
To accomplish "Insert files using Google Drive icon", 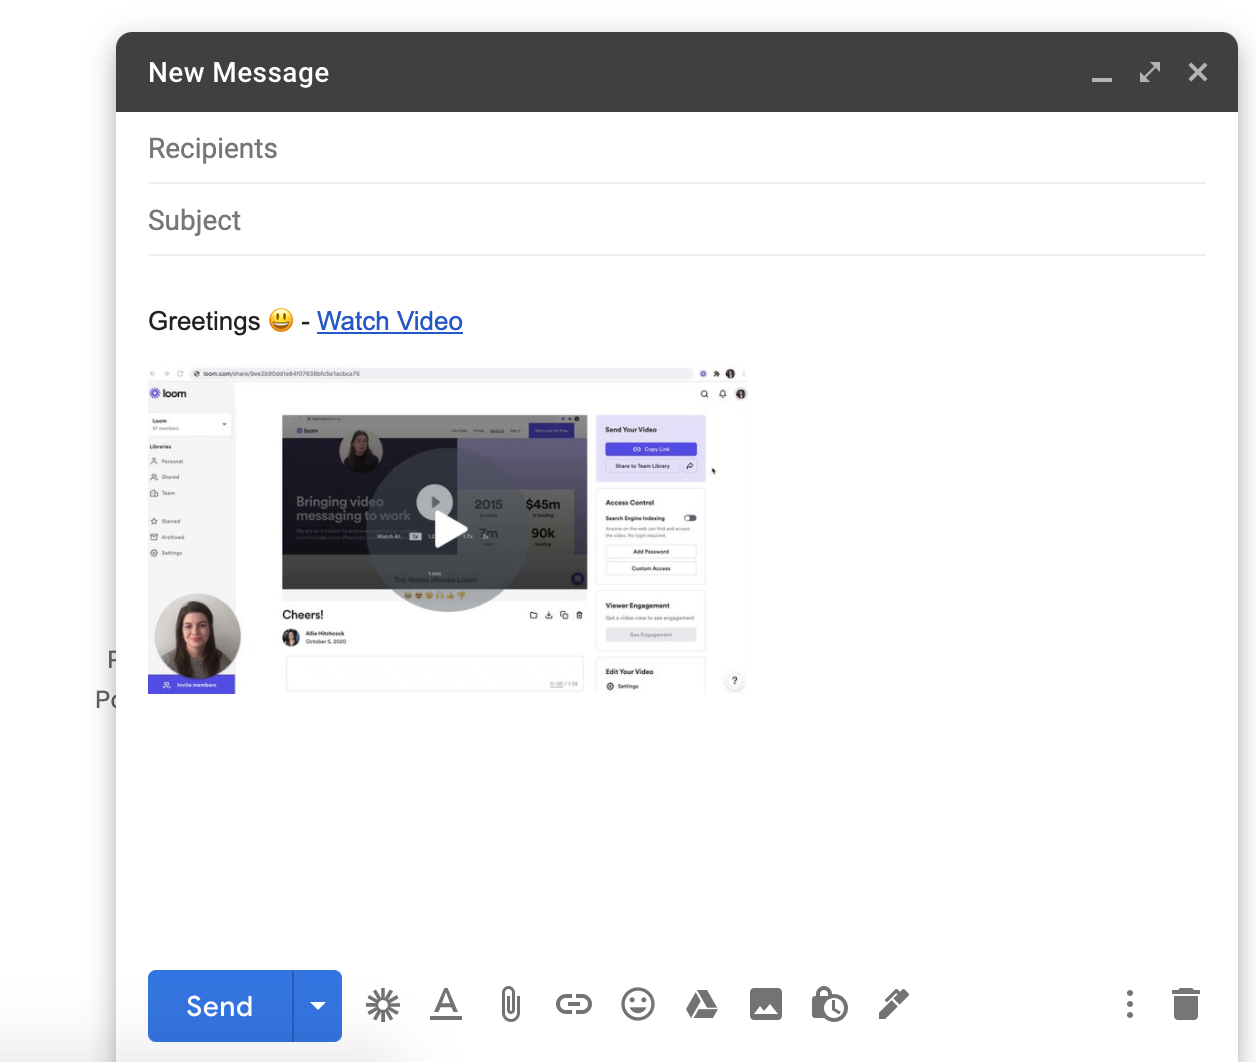I will [702, 1004].
